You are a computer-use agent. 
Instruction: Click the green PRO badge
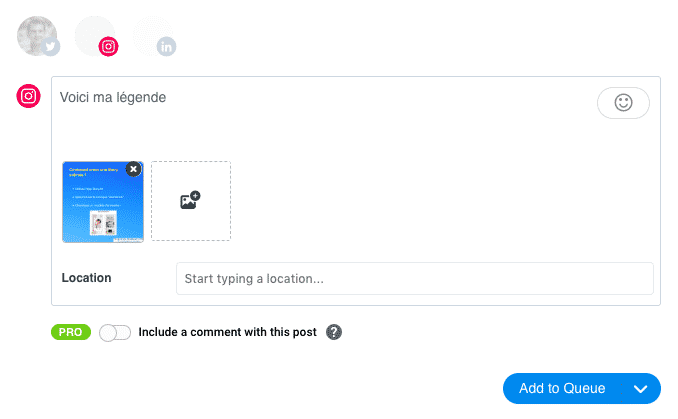(71, 333)
